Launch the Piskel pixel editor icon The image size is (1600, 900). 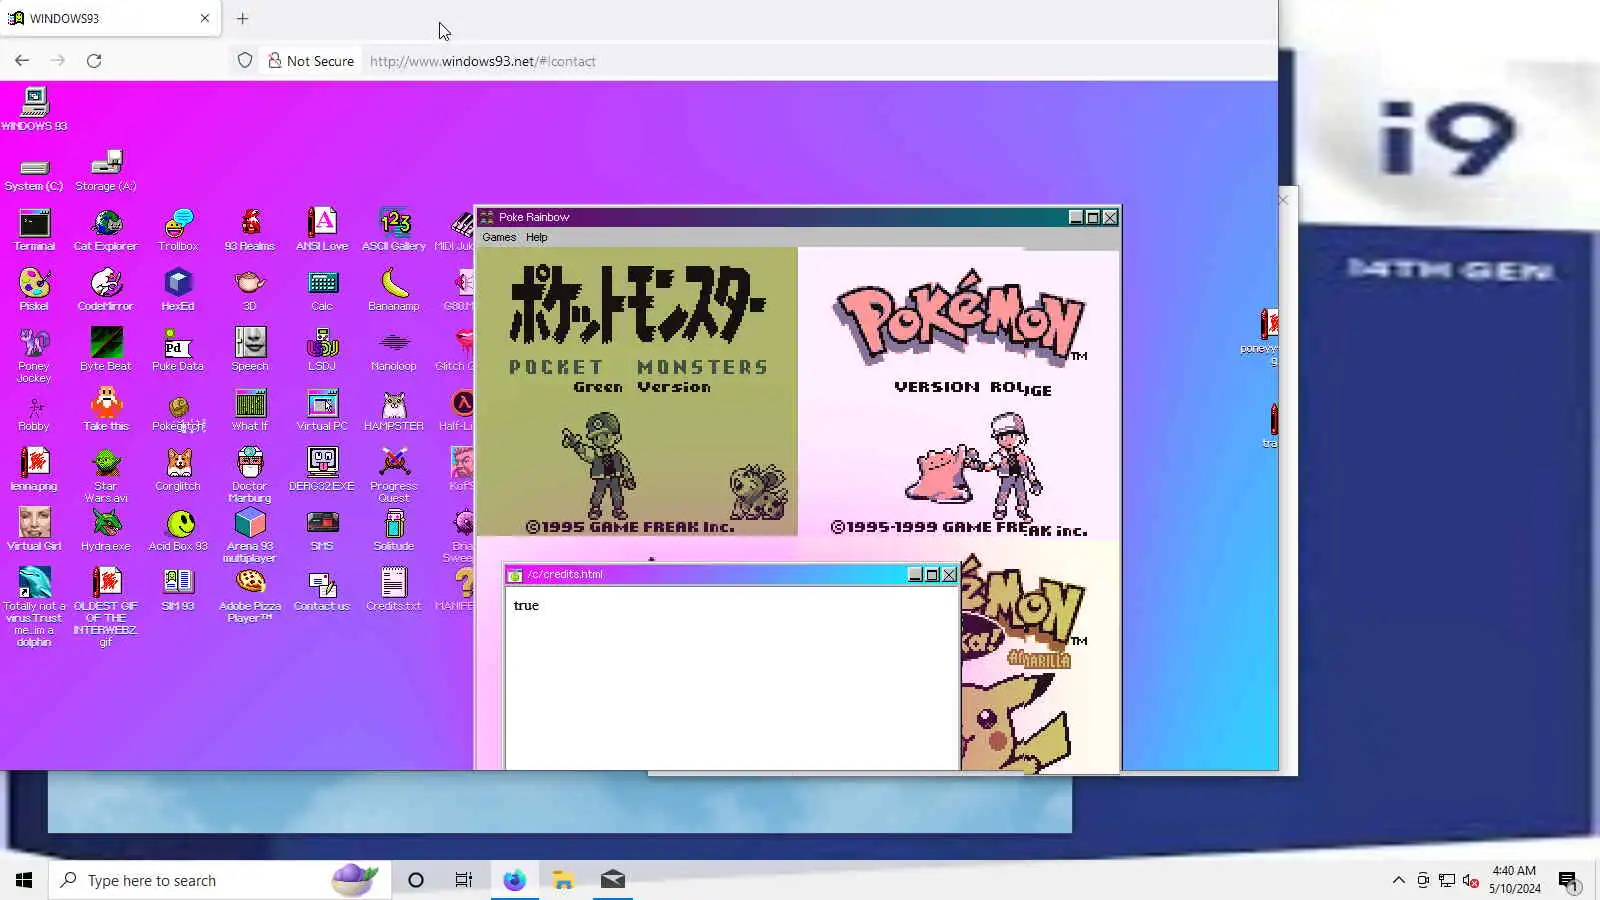click(34, 290)
